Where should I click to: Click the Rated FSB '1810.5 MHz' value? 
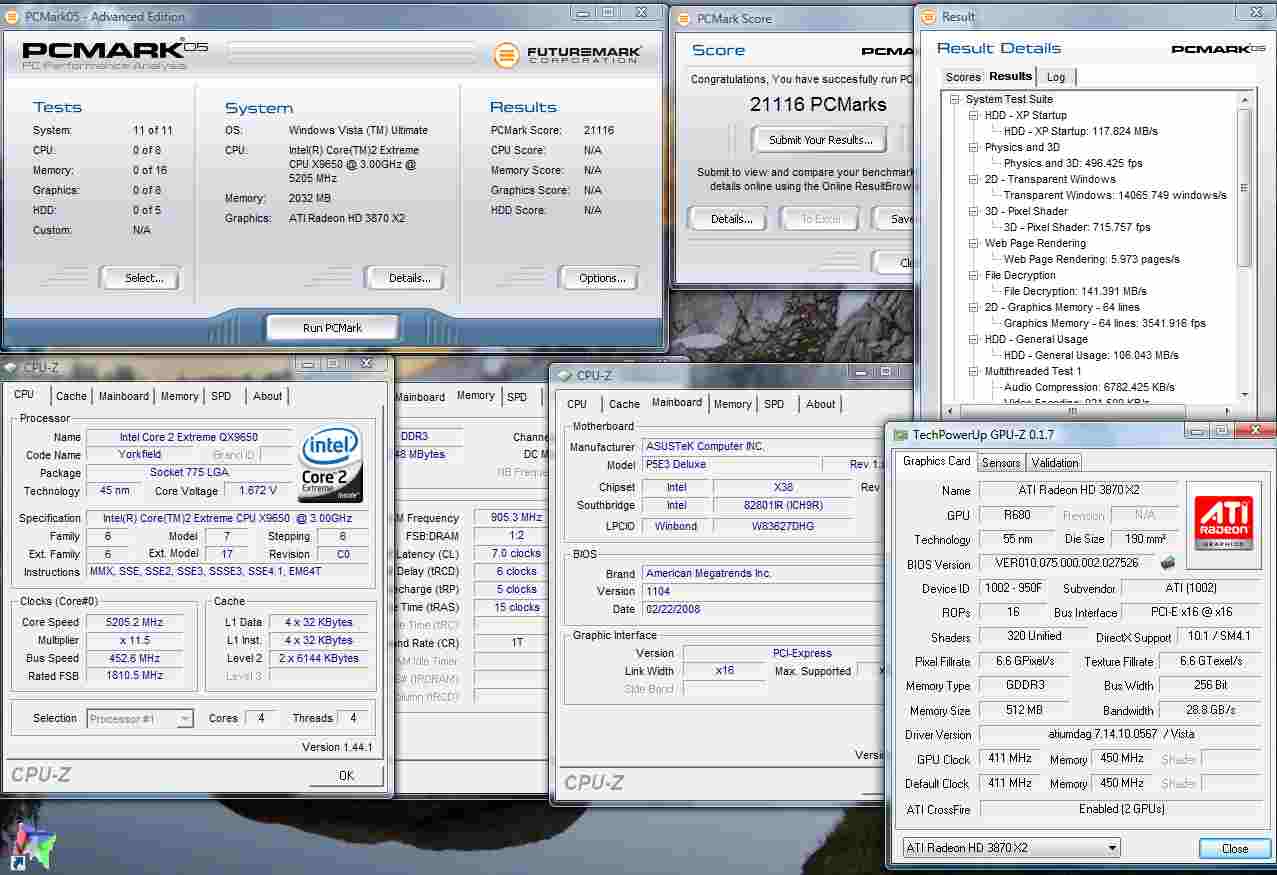[134, 676]
